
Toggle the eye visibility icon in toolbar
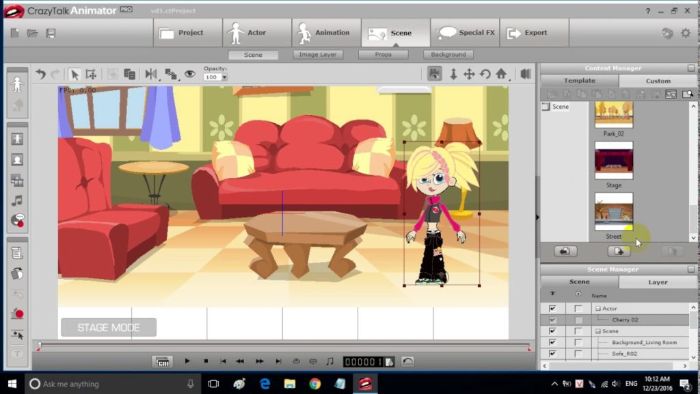(x=190, y=74)
